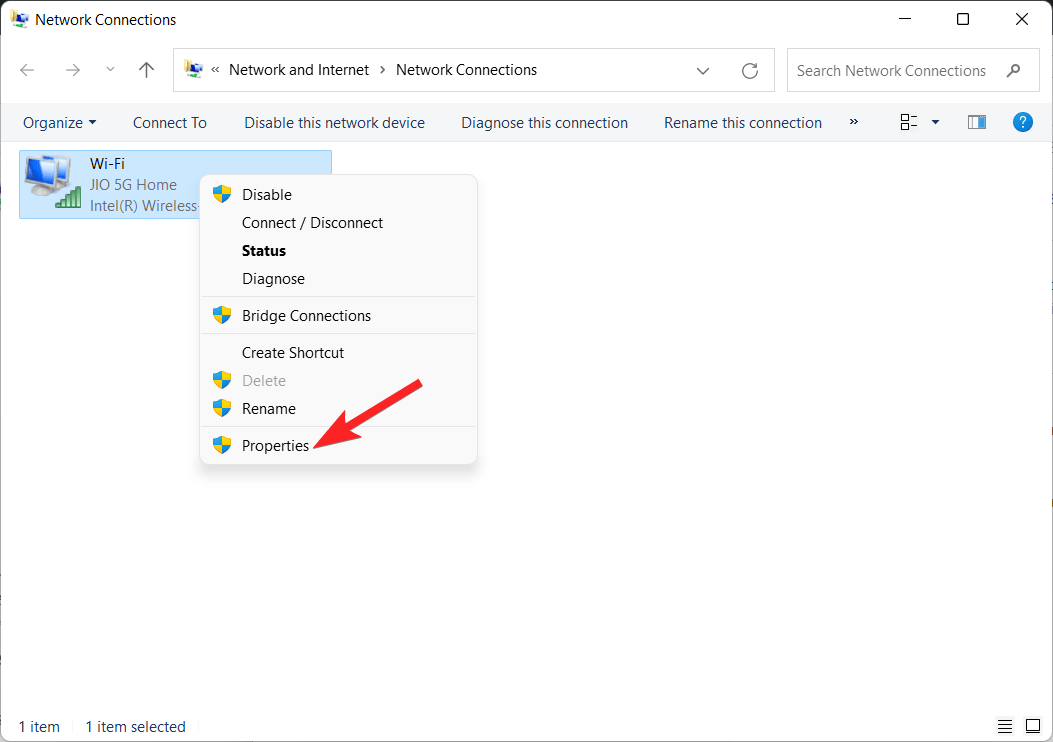
Task: Open the Organize dropdown menu
Action: 60,123
